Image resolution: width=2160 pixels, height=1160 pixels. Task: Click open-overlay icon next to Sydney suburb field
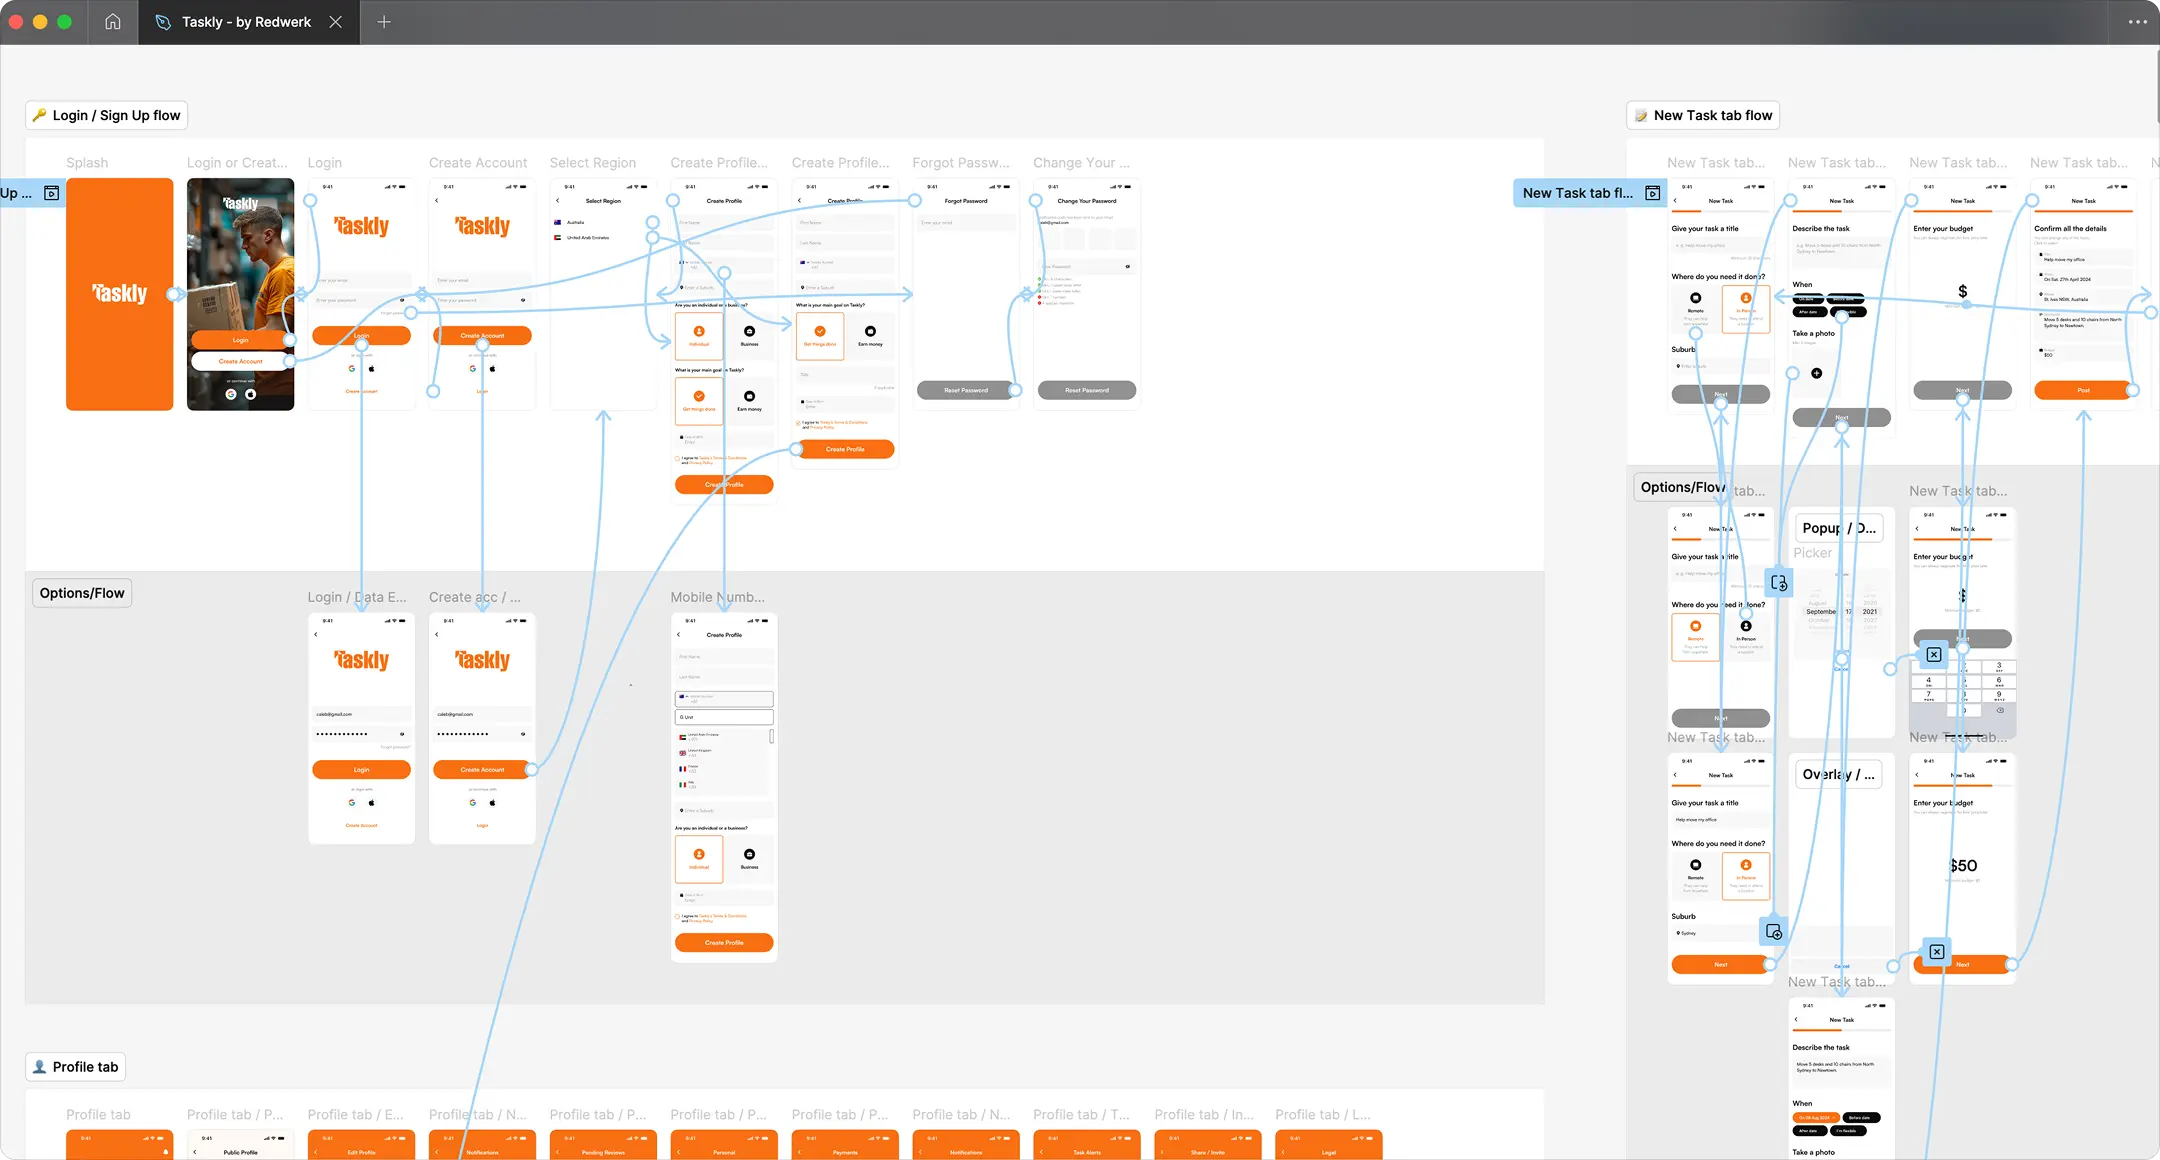click(x=1774, y=932)
